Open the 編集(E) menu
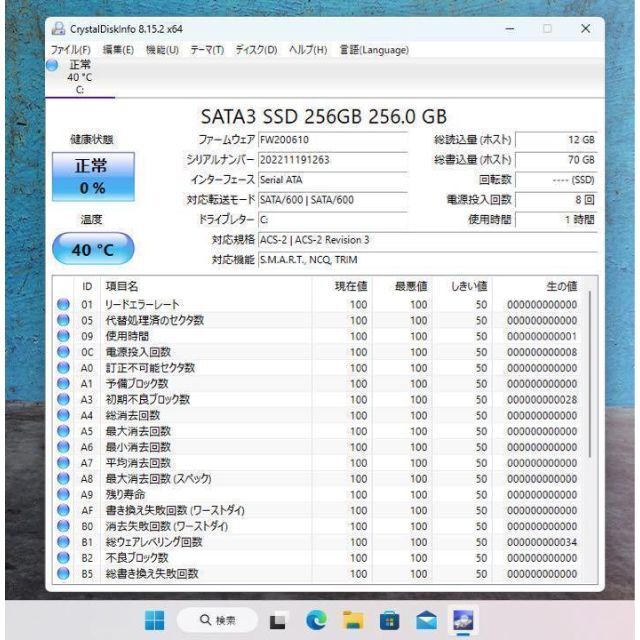Viewport: 640px width, 640px height. click(x=118, y=50)
